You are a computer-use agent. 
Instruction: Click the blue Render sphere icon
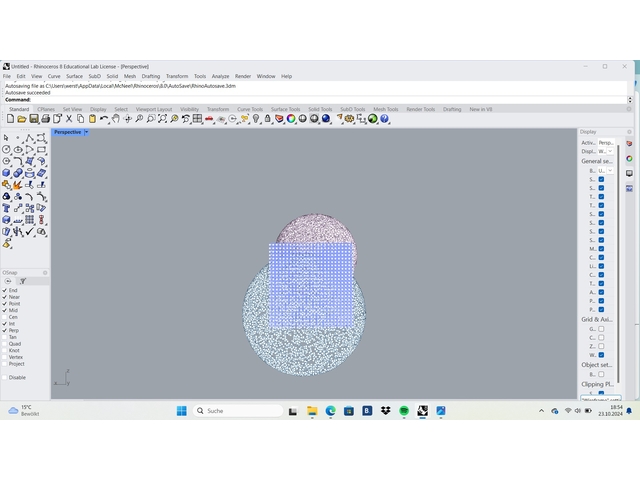[326, 119]
